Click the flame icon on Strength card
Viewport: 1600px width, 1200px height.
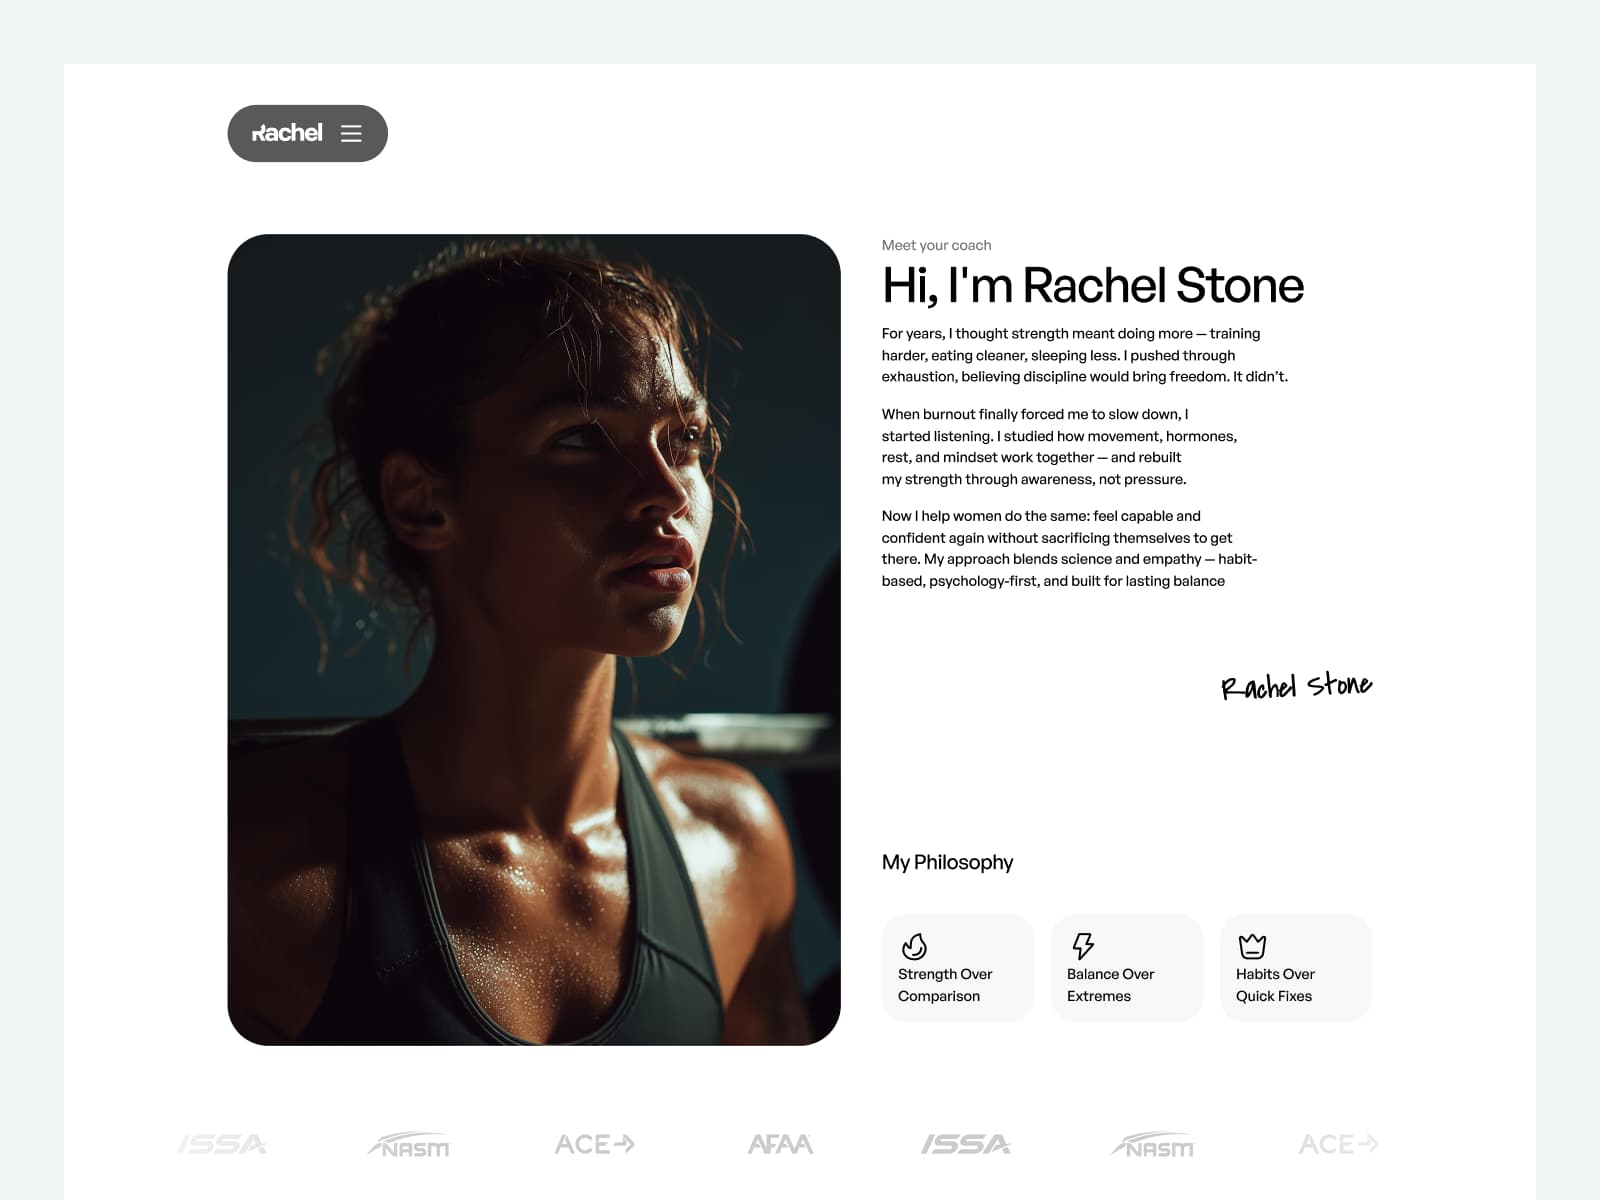click(x=914, y=946)
